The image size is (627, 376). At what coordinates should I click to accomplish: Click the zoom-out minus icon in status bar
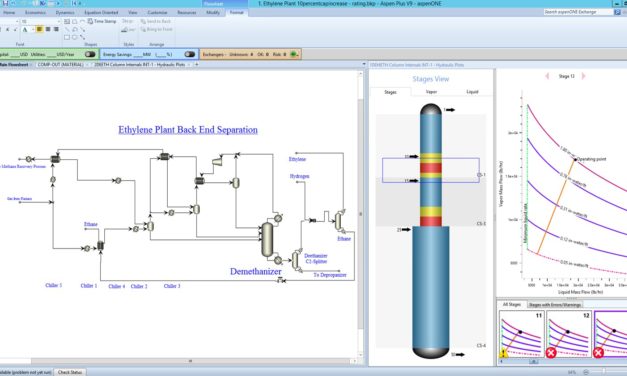coord(585,372)
